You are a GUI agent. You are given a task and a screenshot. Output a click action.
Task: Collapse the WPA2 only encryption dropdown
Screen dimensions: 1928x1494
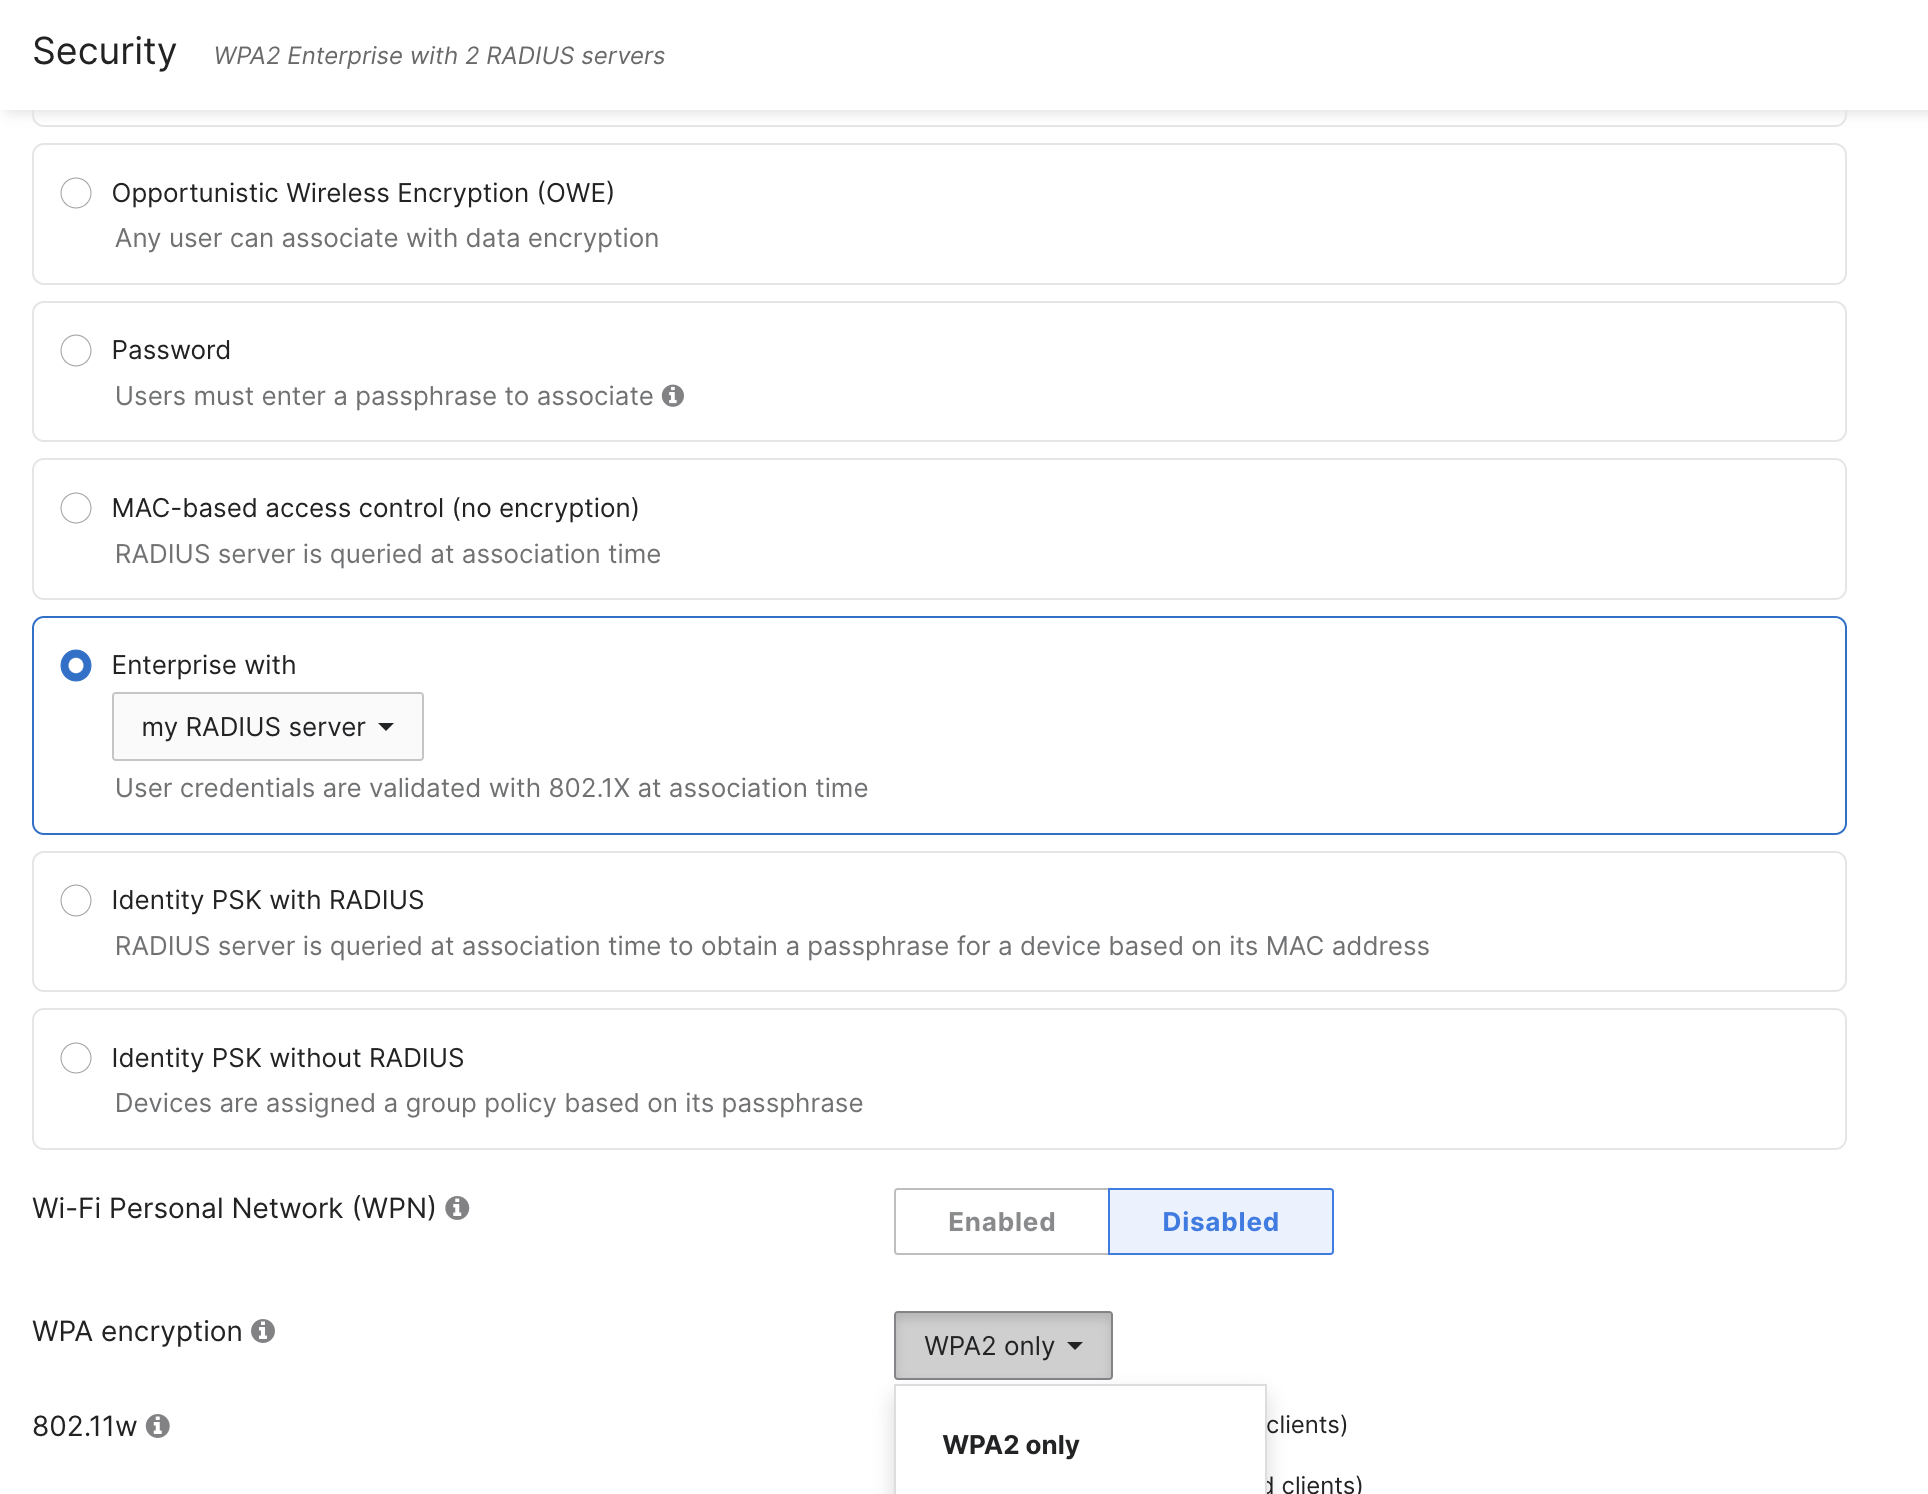click(x=1002, y=1346)
